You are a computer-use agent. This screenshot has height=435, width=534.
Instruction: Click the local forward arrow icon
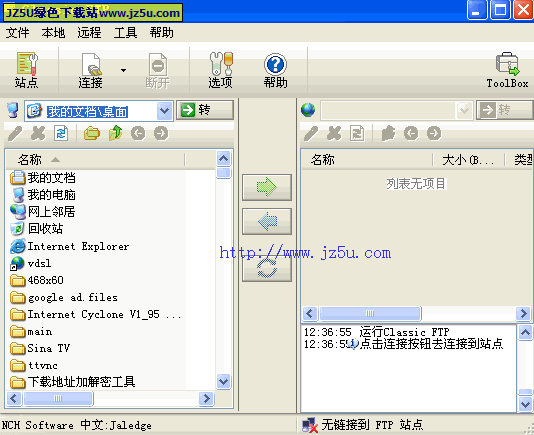[161, 133]
